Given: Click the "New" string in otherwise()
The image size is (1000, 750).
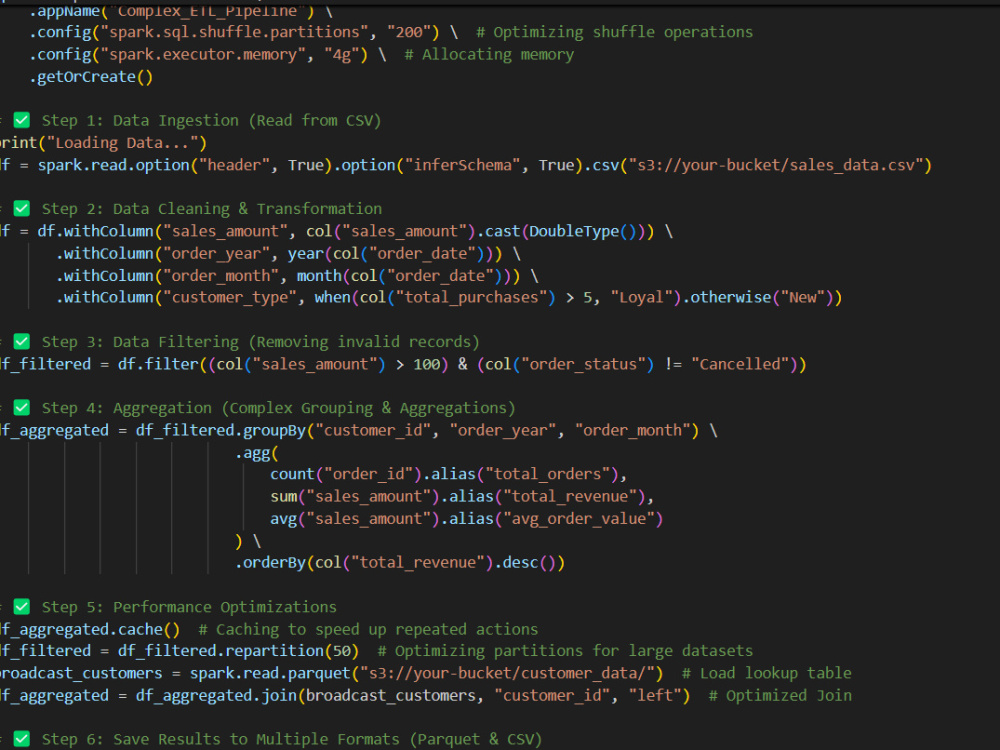Looking at the screenshot, I should pyautogui.click(x=802, y=297).
